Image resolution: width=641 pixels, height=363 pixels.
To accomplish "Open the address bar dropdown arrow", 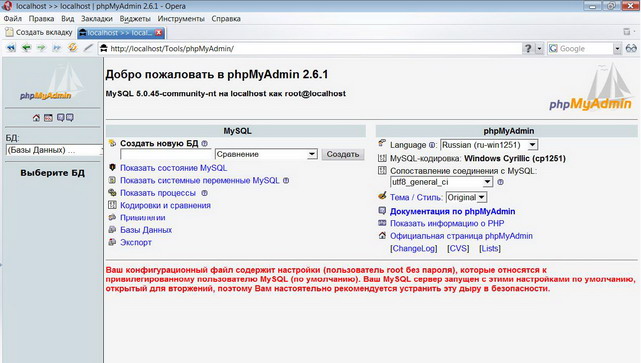I will click(x=540, y=49).
